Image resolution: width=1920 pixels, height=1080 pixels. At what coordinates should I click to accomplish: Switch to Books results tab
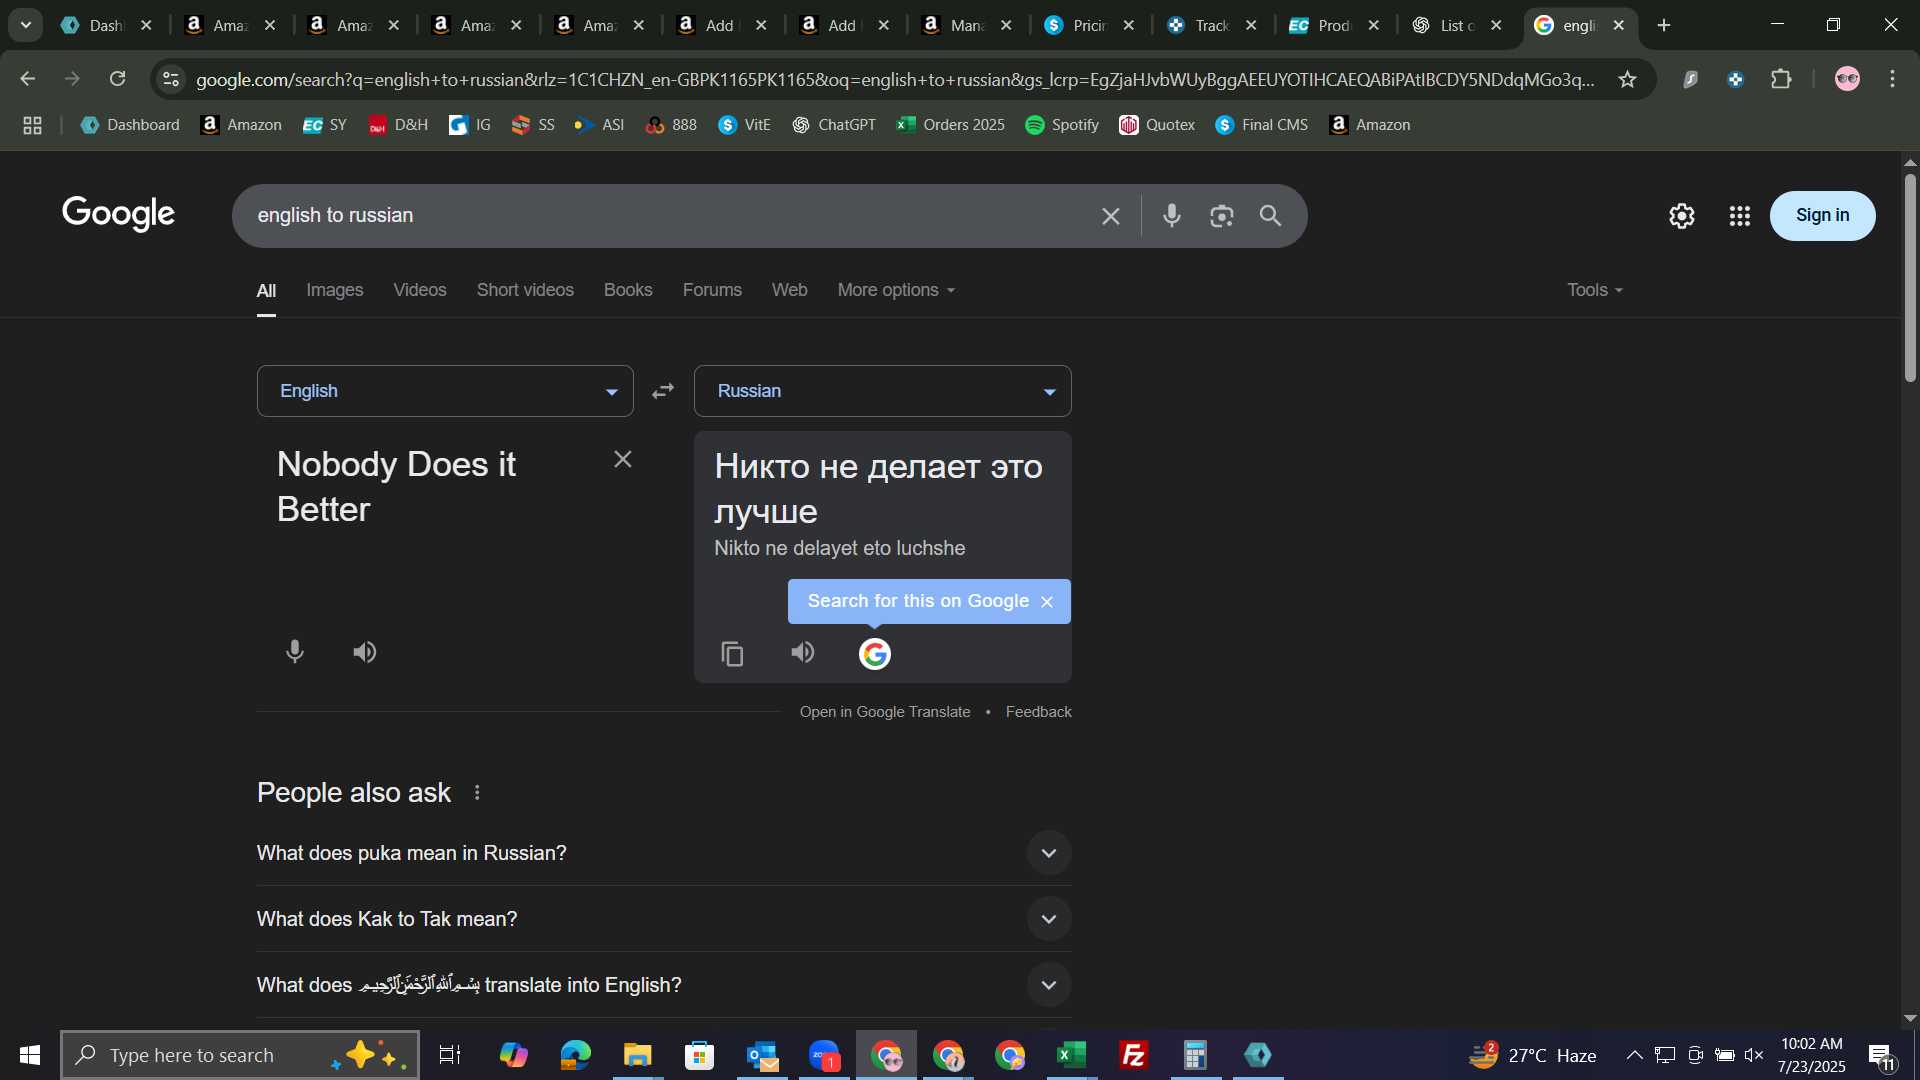pyautogui.click(x=628, y=290)
